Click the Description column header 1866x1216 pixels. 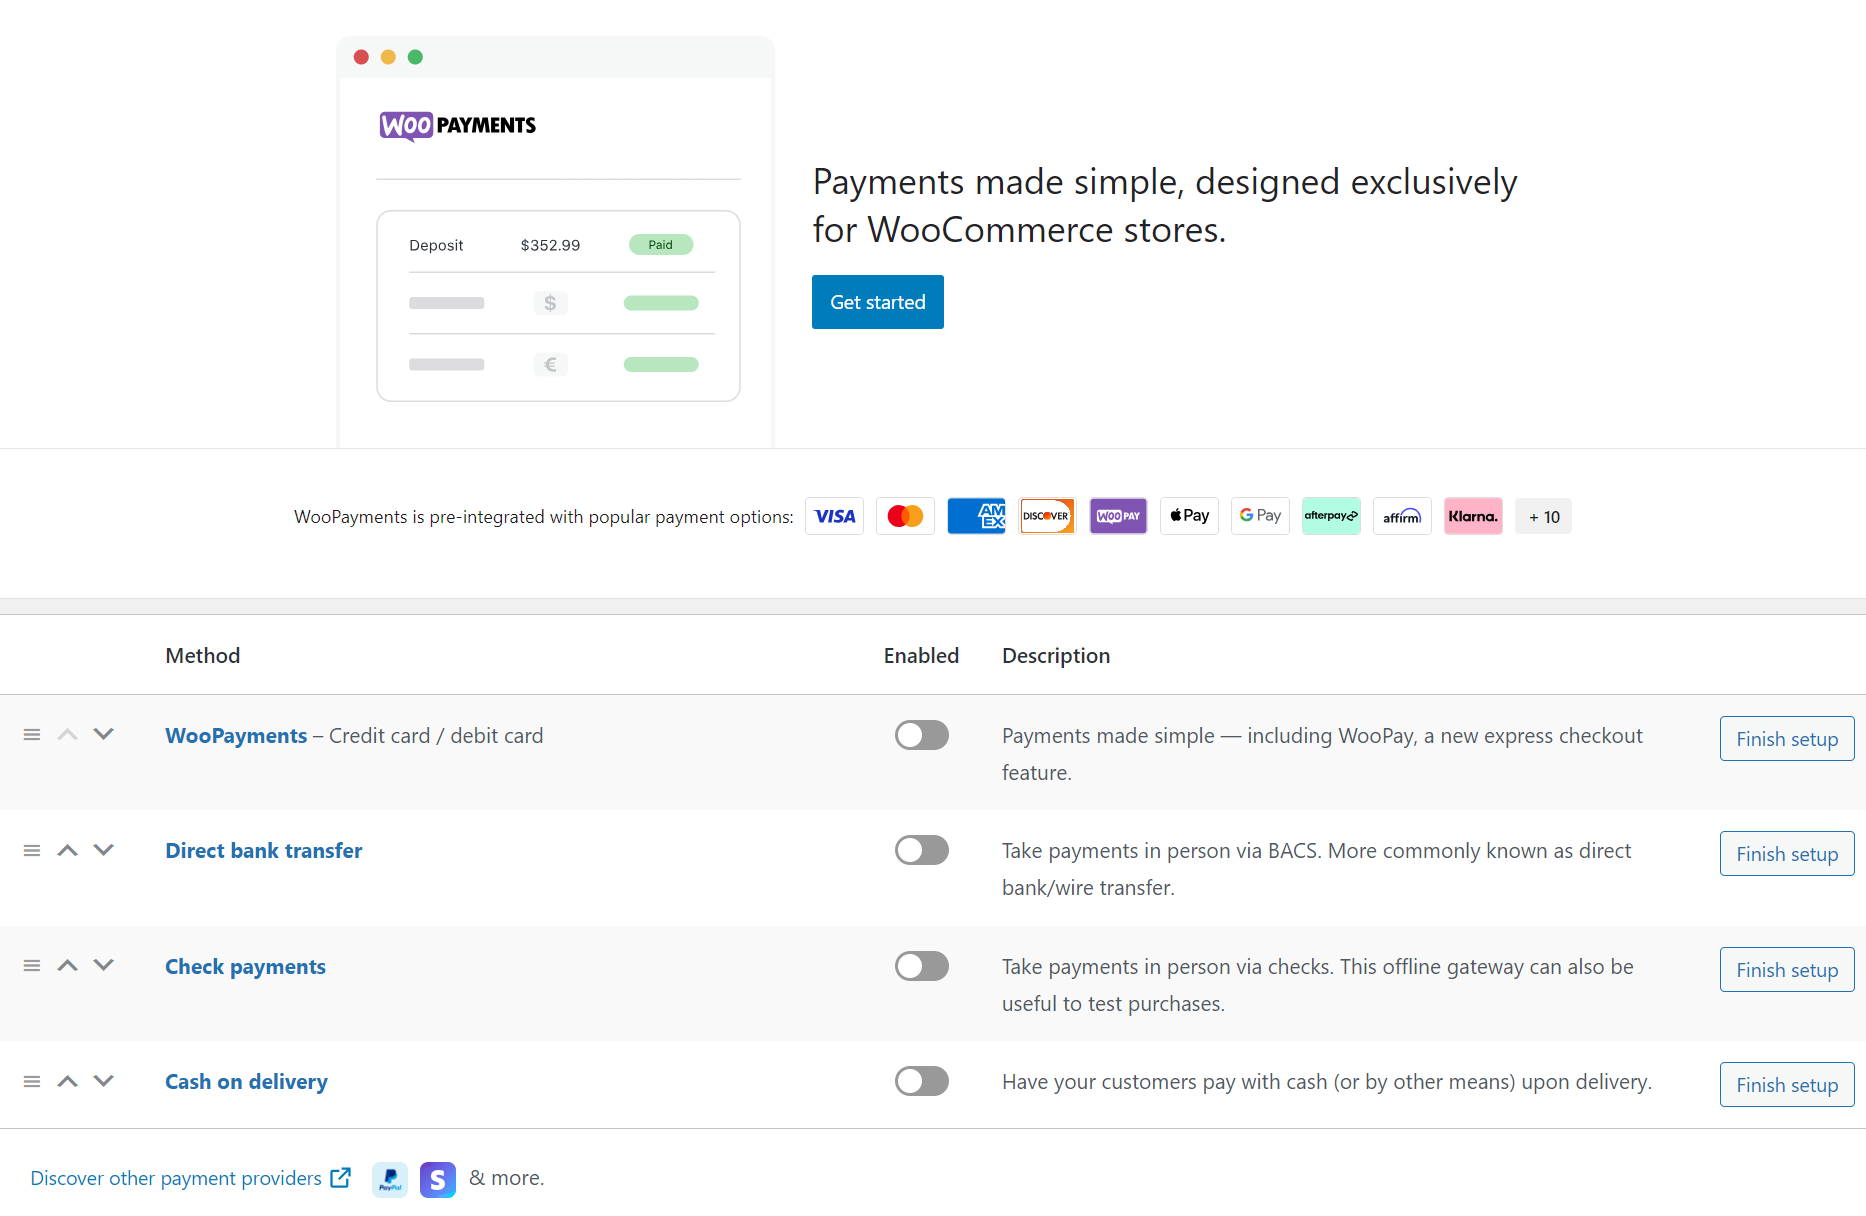(1056, 656)
